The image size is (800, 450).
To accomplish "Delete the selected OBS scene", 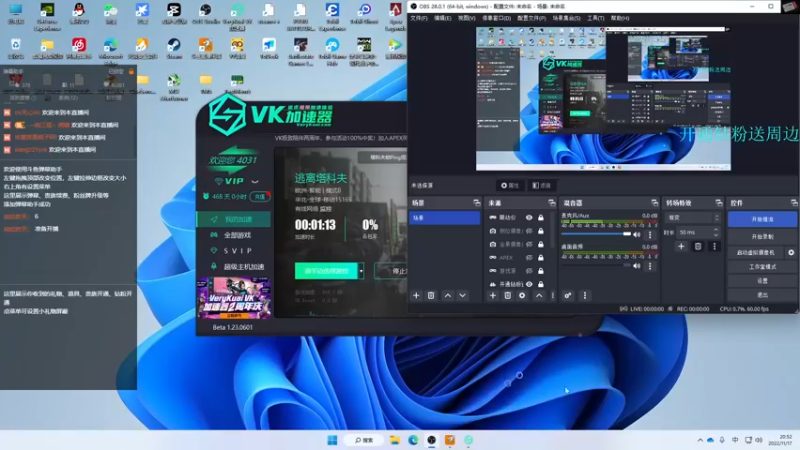I will (x=431, y=295).
